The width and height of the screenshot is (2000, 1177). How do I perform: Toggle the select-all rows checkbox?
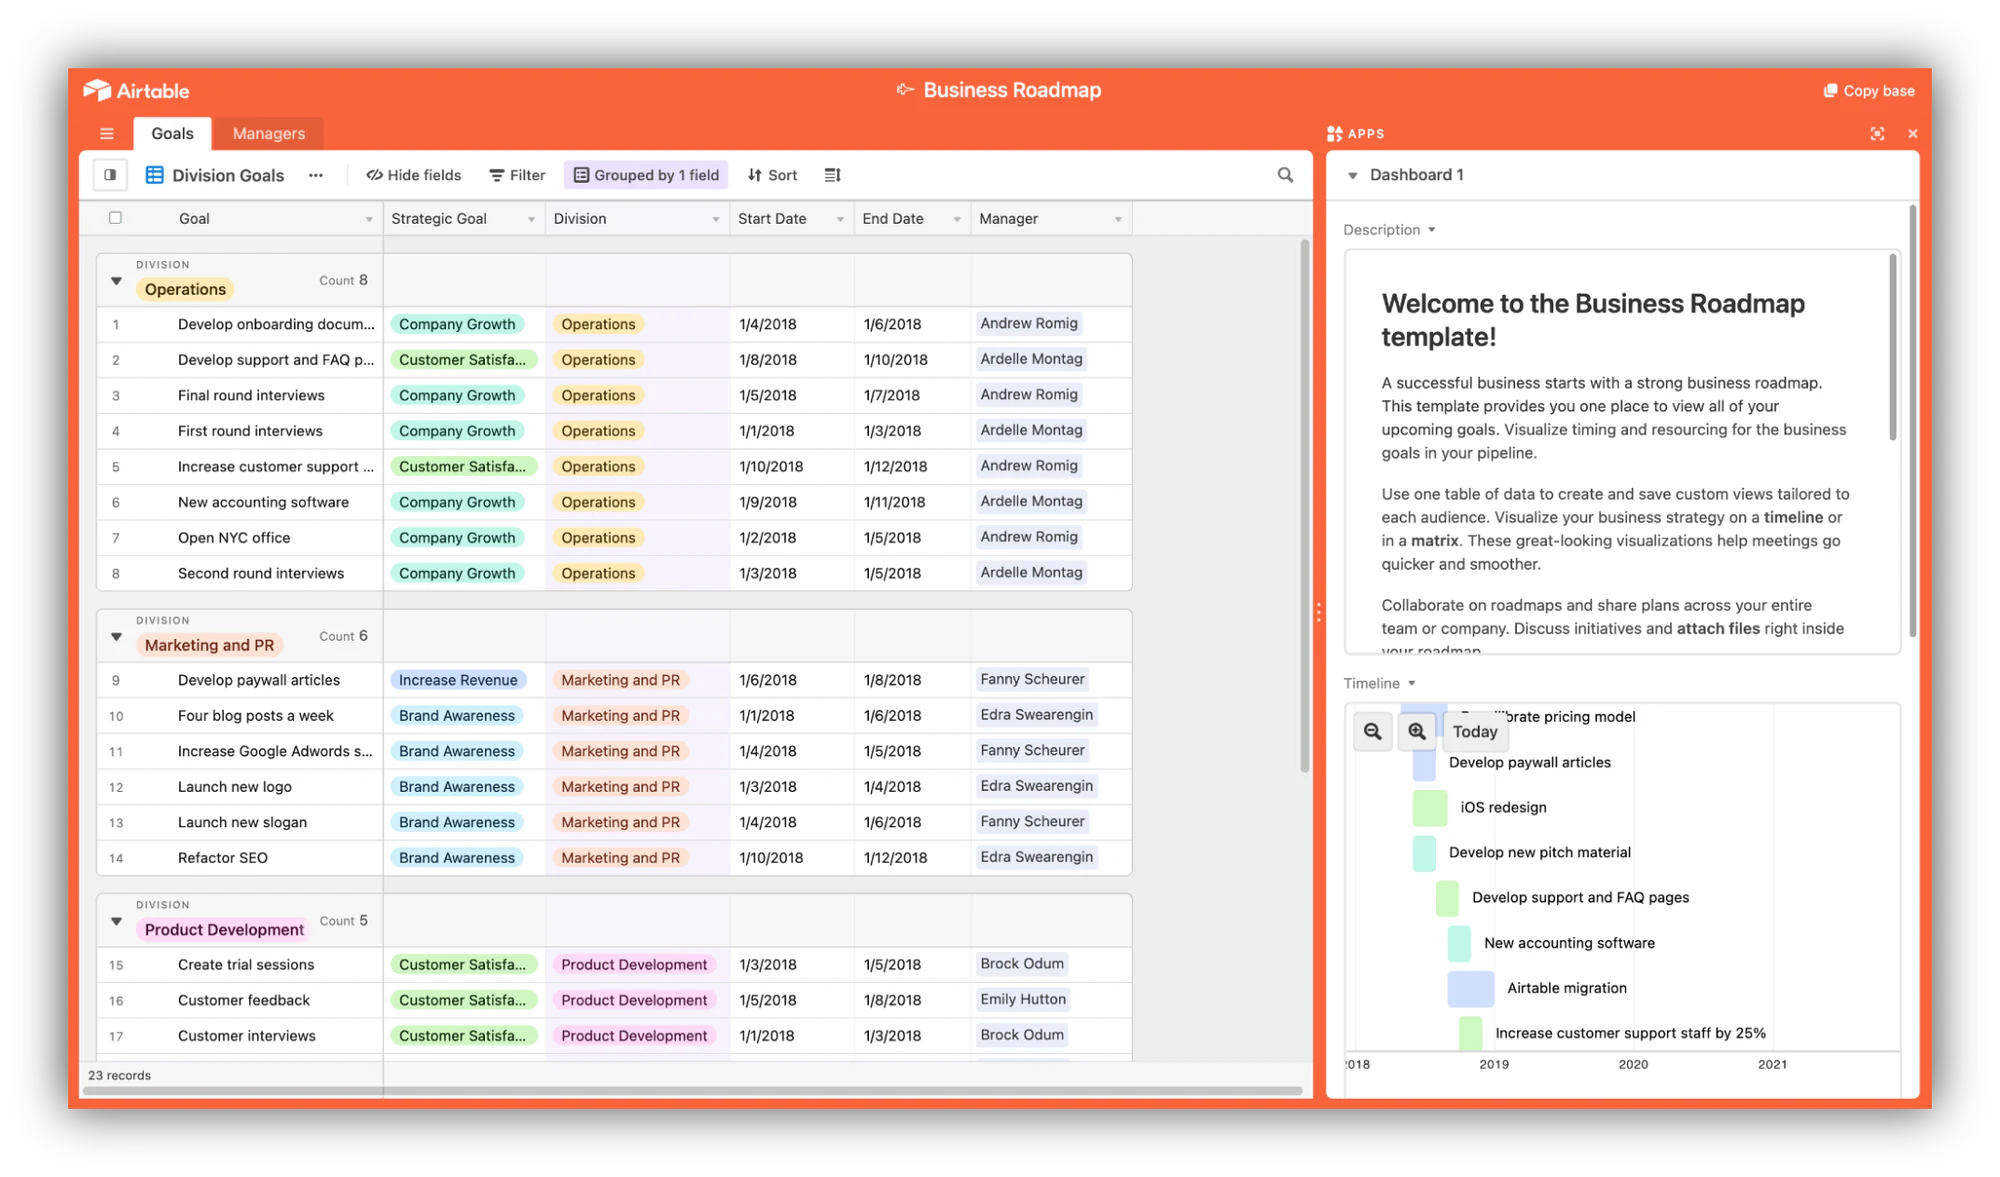(115, 218)
